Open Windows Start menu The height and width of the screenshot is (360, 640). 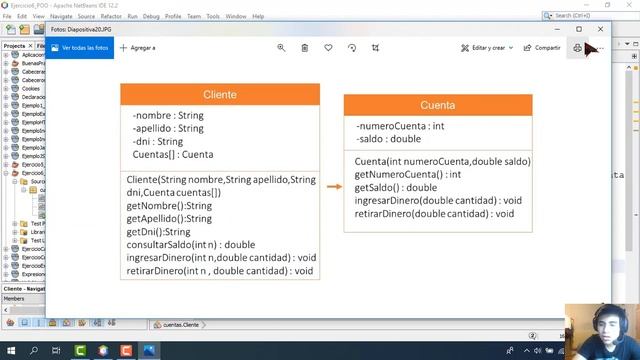click(x=11, y=351)
